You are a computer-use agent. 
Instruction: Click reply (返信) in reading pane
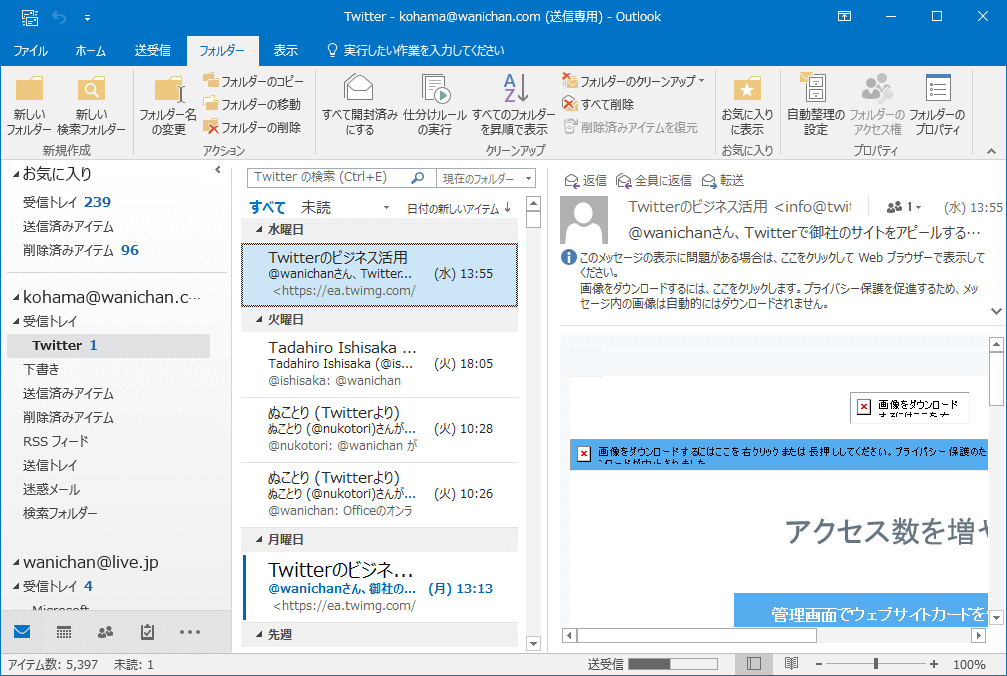pos(585,181)
